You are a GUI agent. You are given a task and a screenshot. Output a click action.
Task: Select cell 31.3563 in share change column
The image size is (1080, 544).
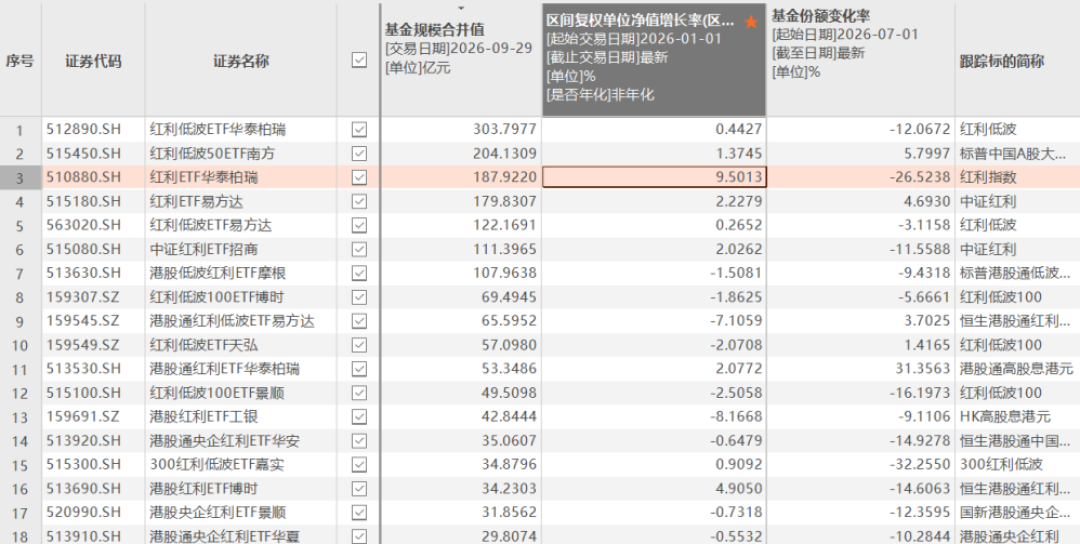click(922, 369)
